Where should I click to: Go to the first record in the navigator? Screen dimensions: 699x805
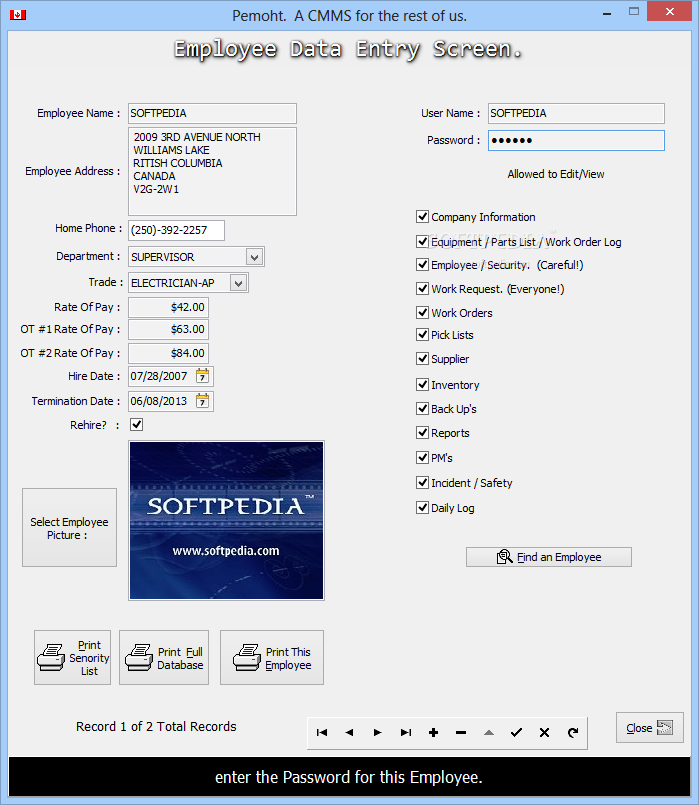click(322, 733)
